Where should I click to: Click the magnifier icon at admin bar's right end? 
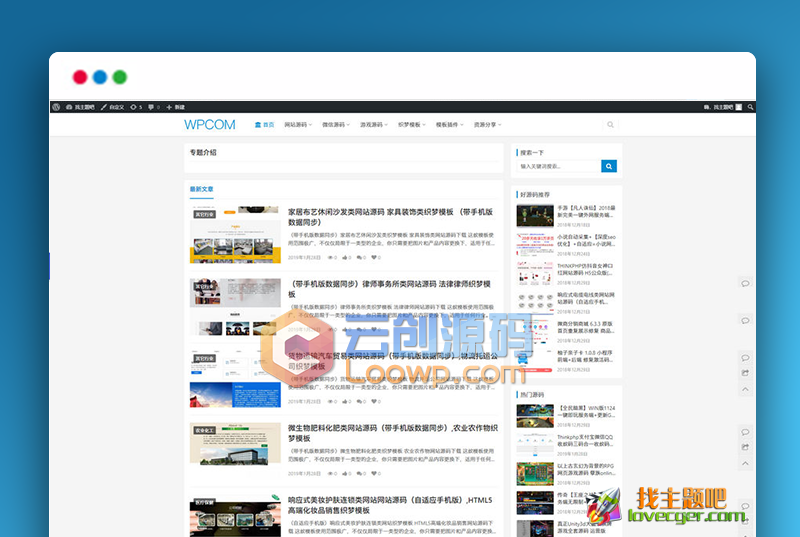coord(750,107)
